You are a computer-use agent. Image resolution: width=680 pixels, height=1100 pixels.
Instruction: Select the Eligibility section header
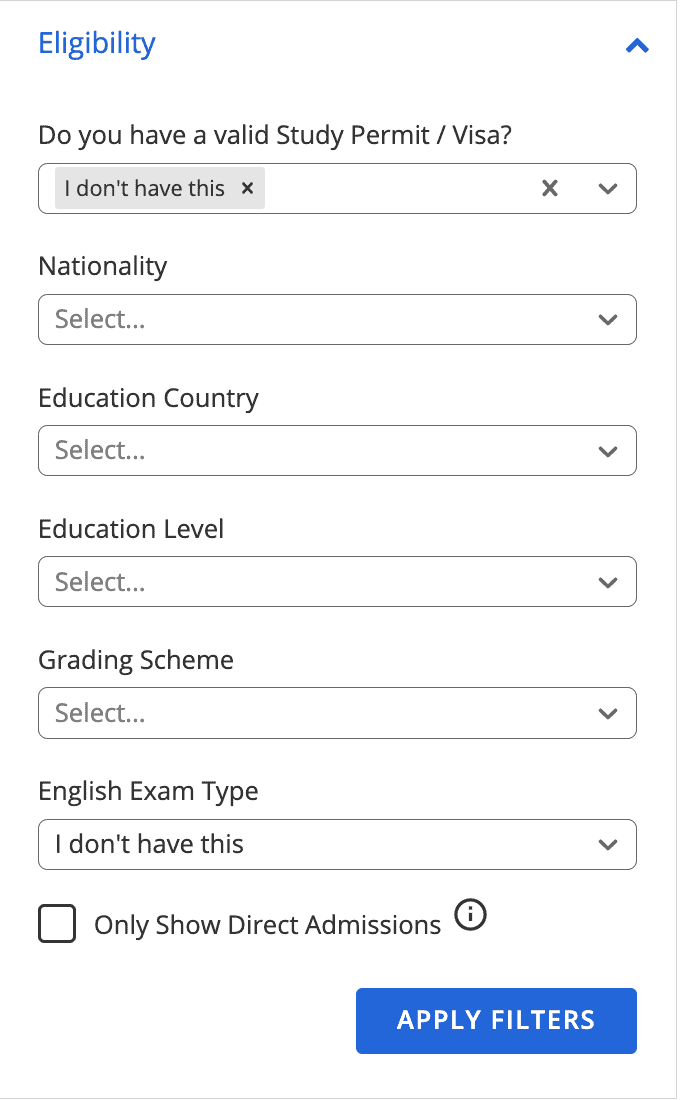pos(96,43)
